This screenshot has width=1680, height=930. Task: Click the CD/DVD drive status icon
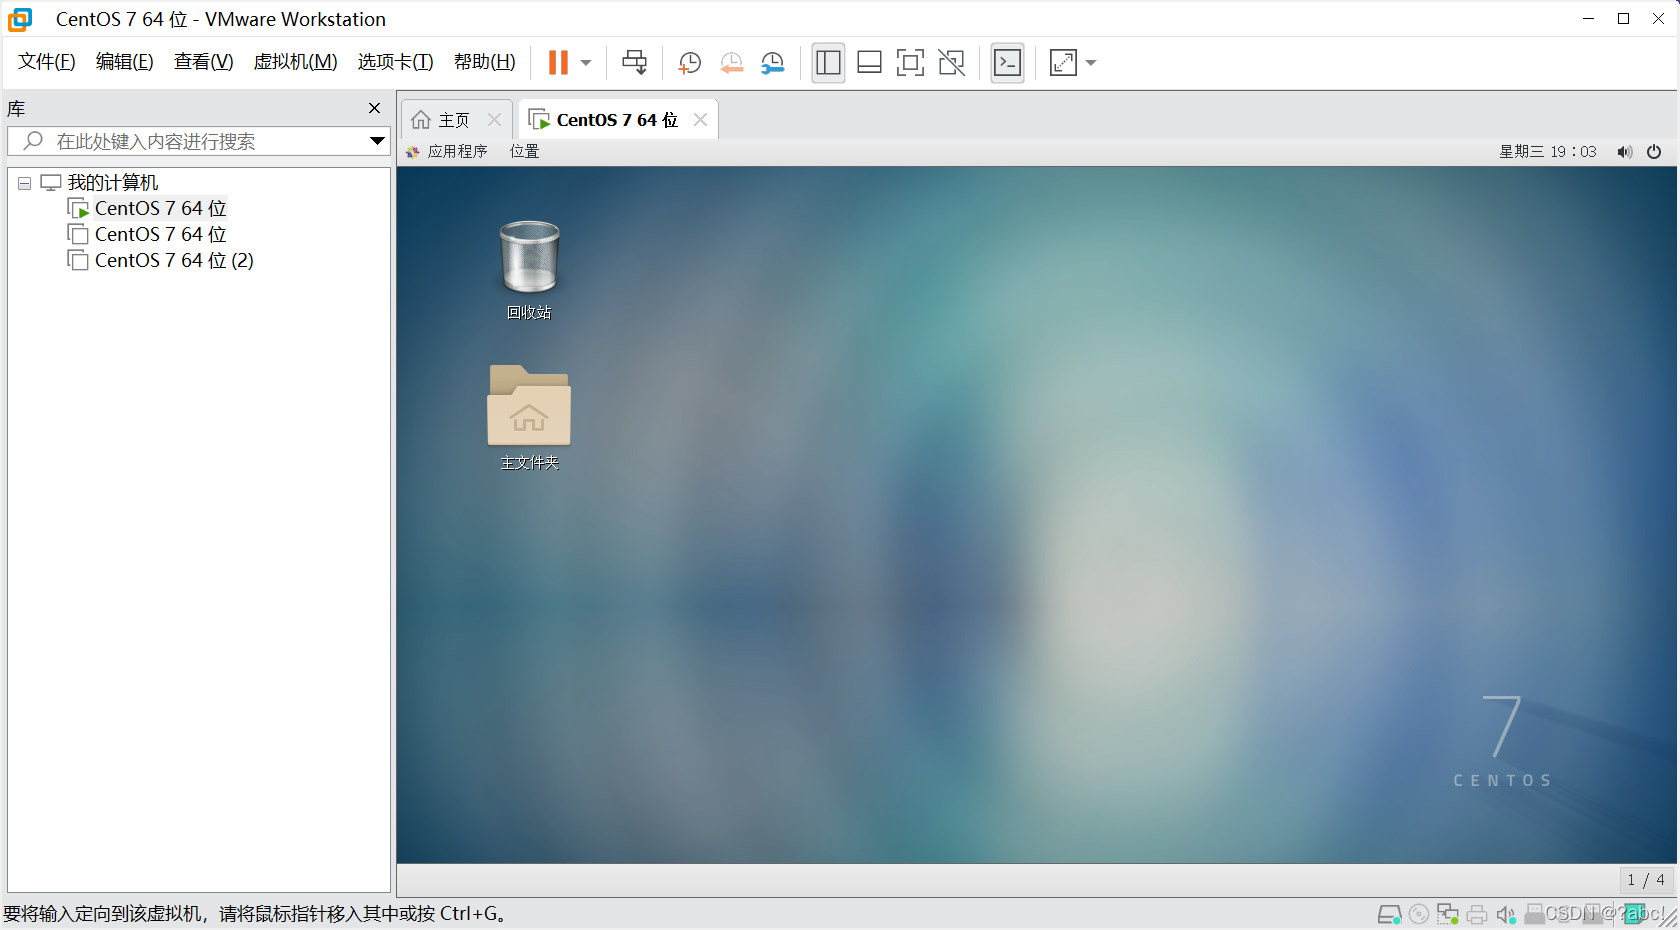[x=1418, y=914]
